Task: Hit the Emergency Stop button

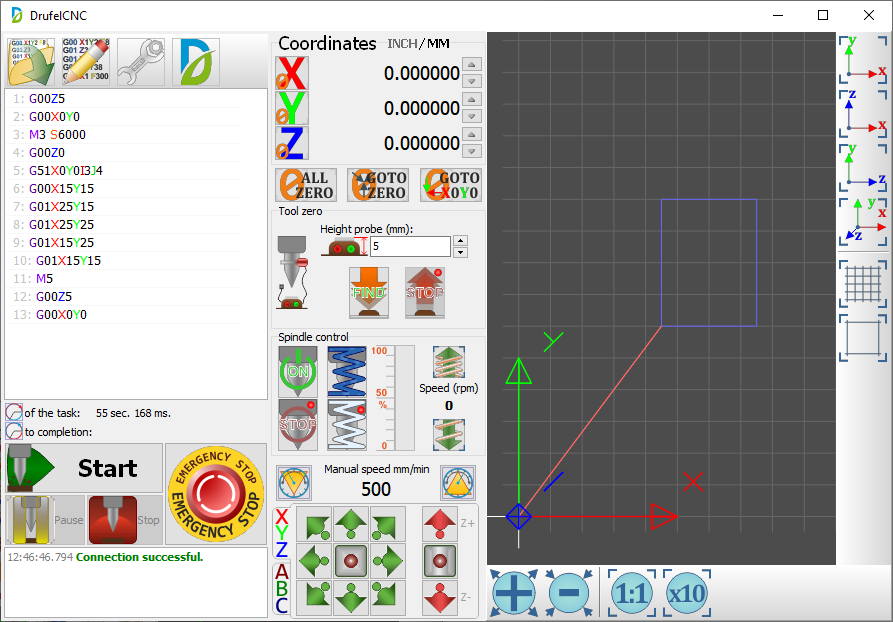Action: click(x=216, y=494)
